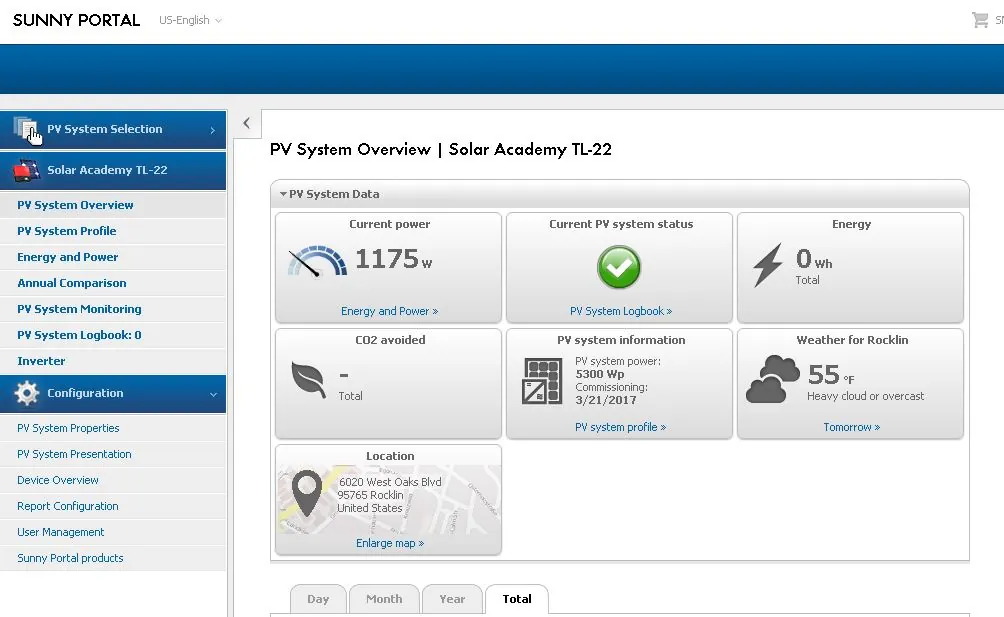
Task: Click the cloudy weather icon
Action: click(x=773, y=379)
